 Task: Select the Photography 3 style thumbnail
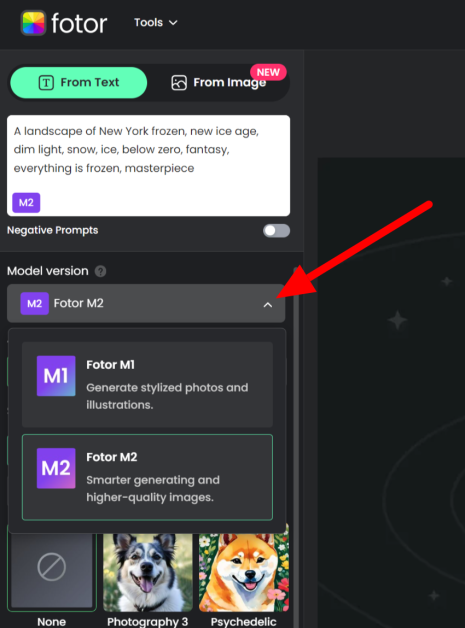pos(148,573)
